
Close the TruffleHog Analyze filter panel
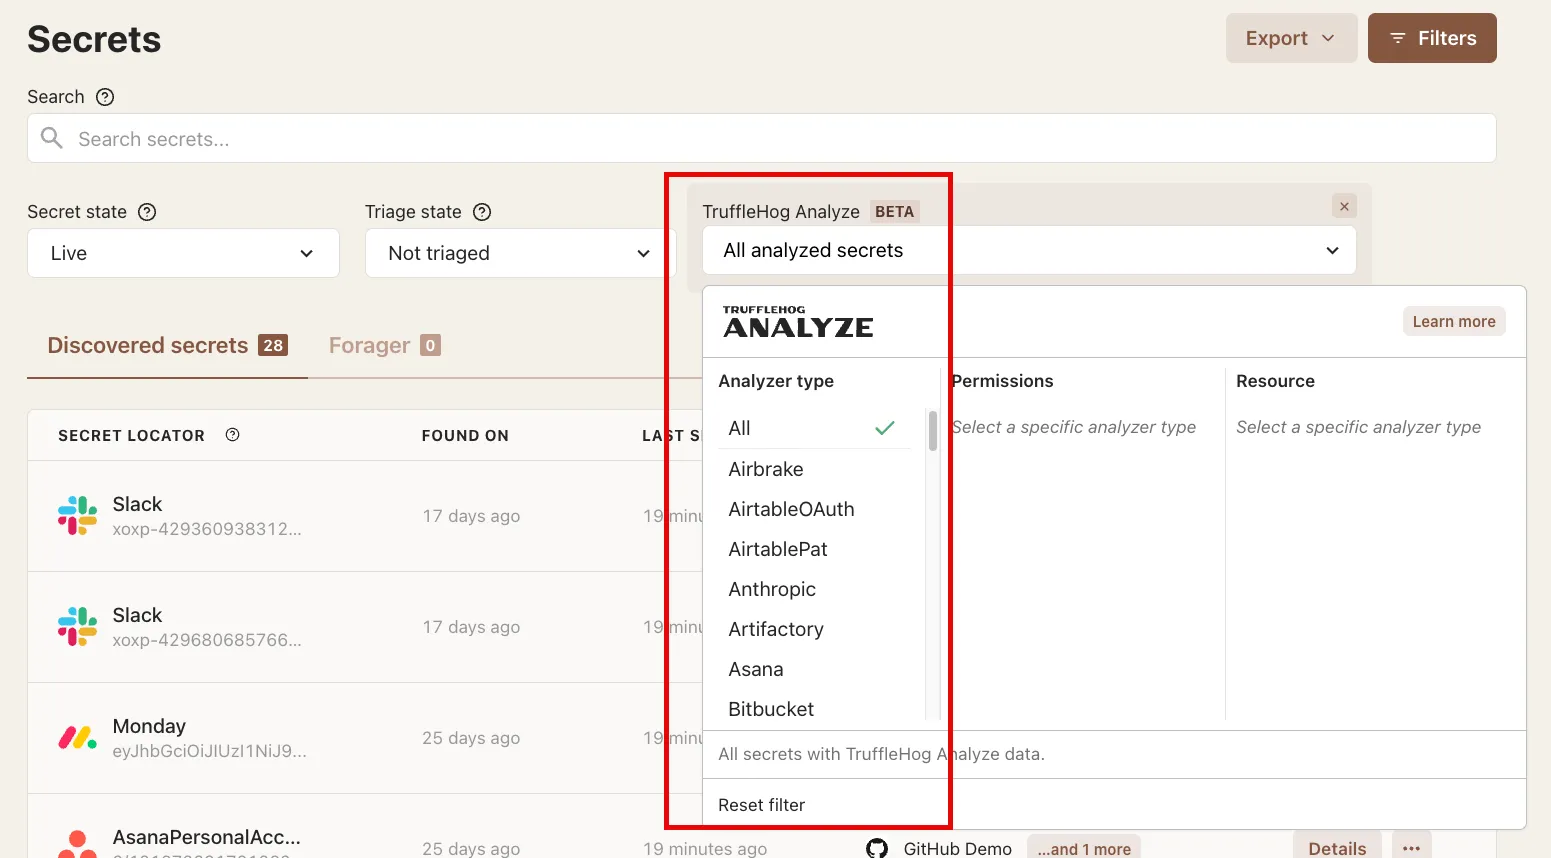pos(1344,206)
